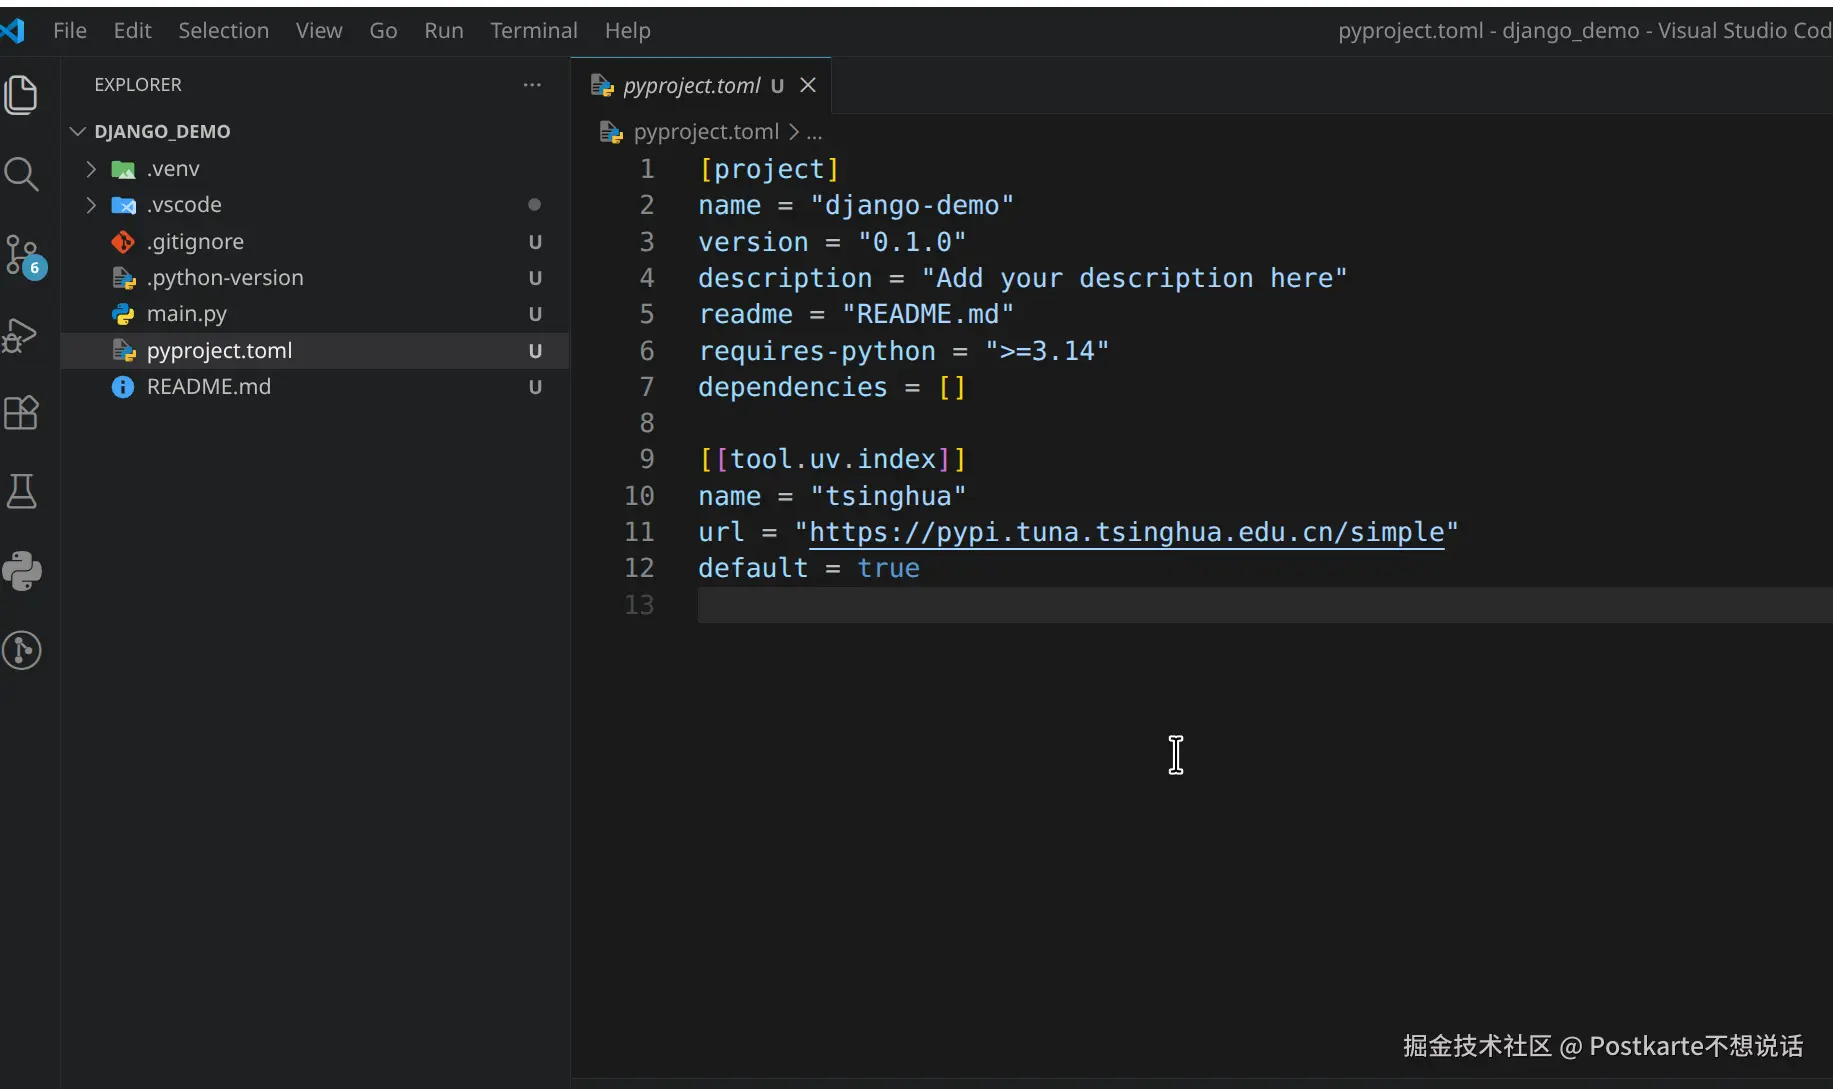Click the untracked U badge beside .gitignore
The height and width of the screenshot is (1089, 1833).
tap(535, 242)
